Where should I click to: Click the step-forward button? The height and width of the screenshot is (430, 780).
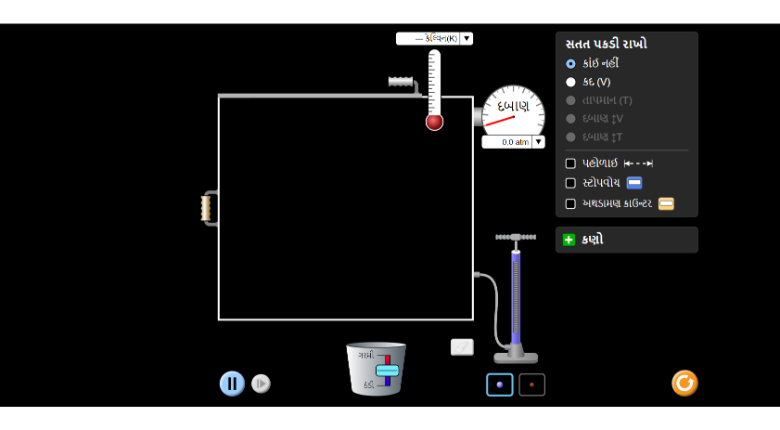point(261,383)
